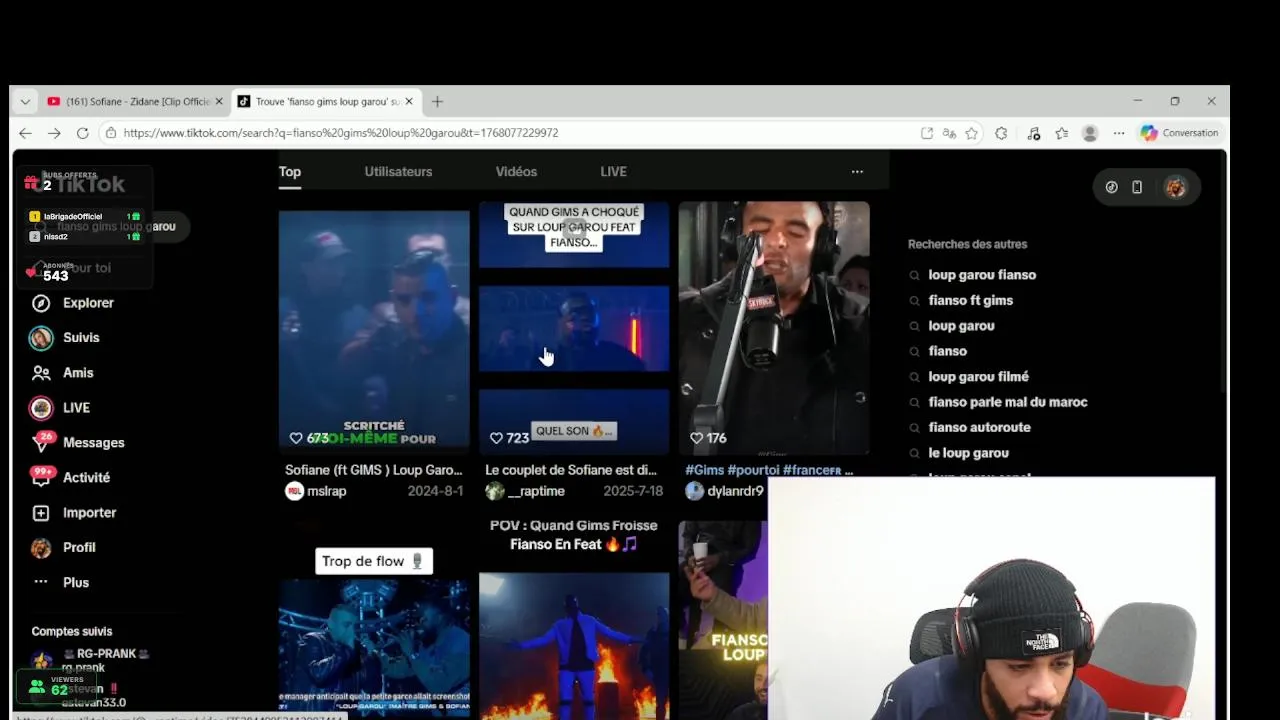
Task: Search suggestion 'loup garou fianso'
Action: pos(982,275)
